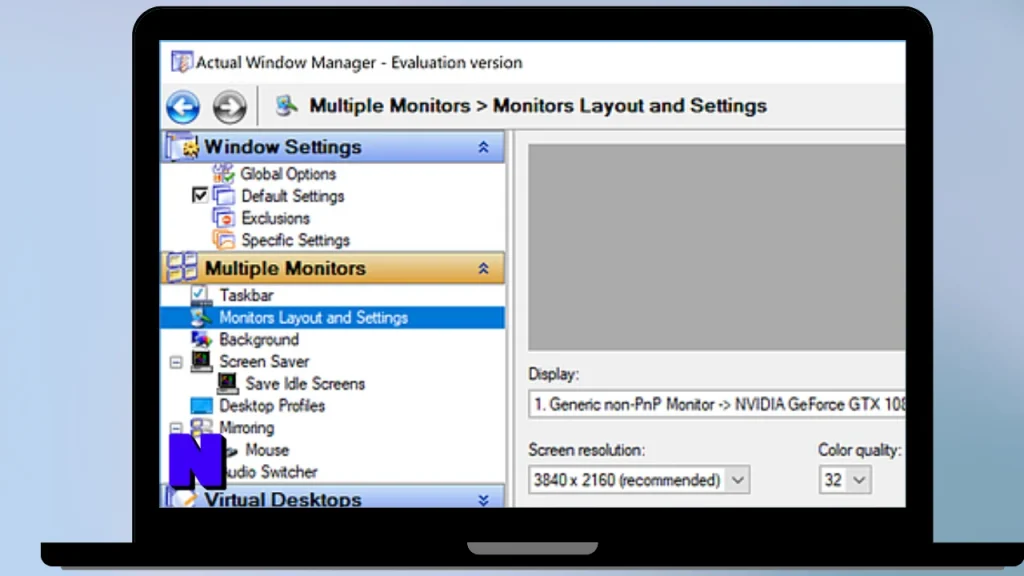
Task: Click the gray monitor layout preview area
Action: [x=716, y=248]
